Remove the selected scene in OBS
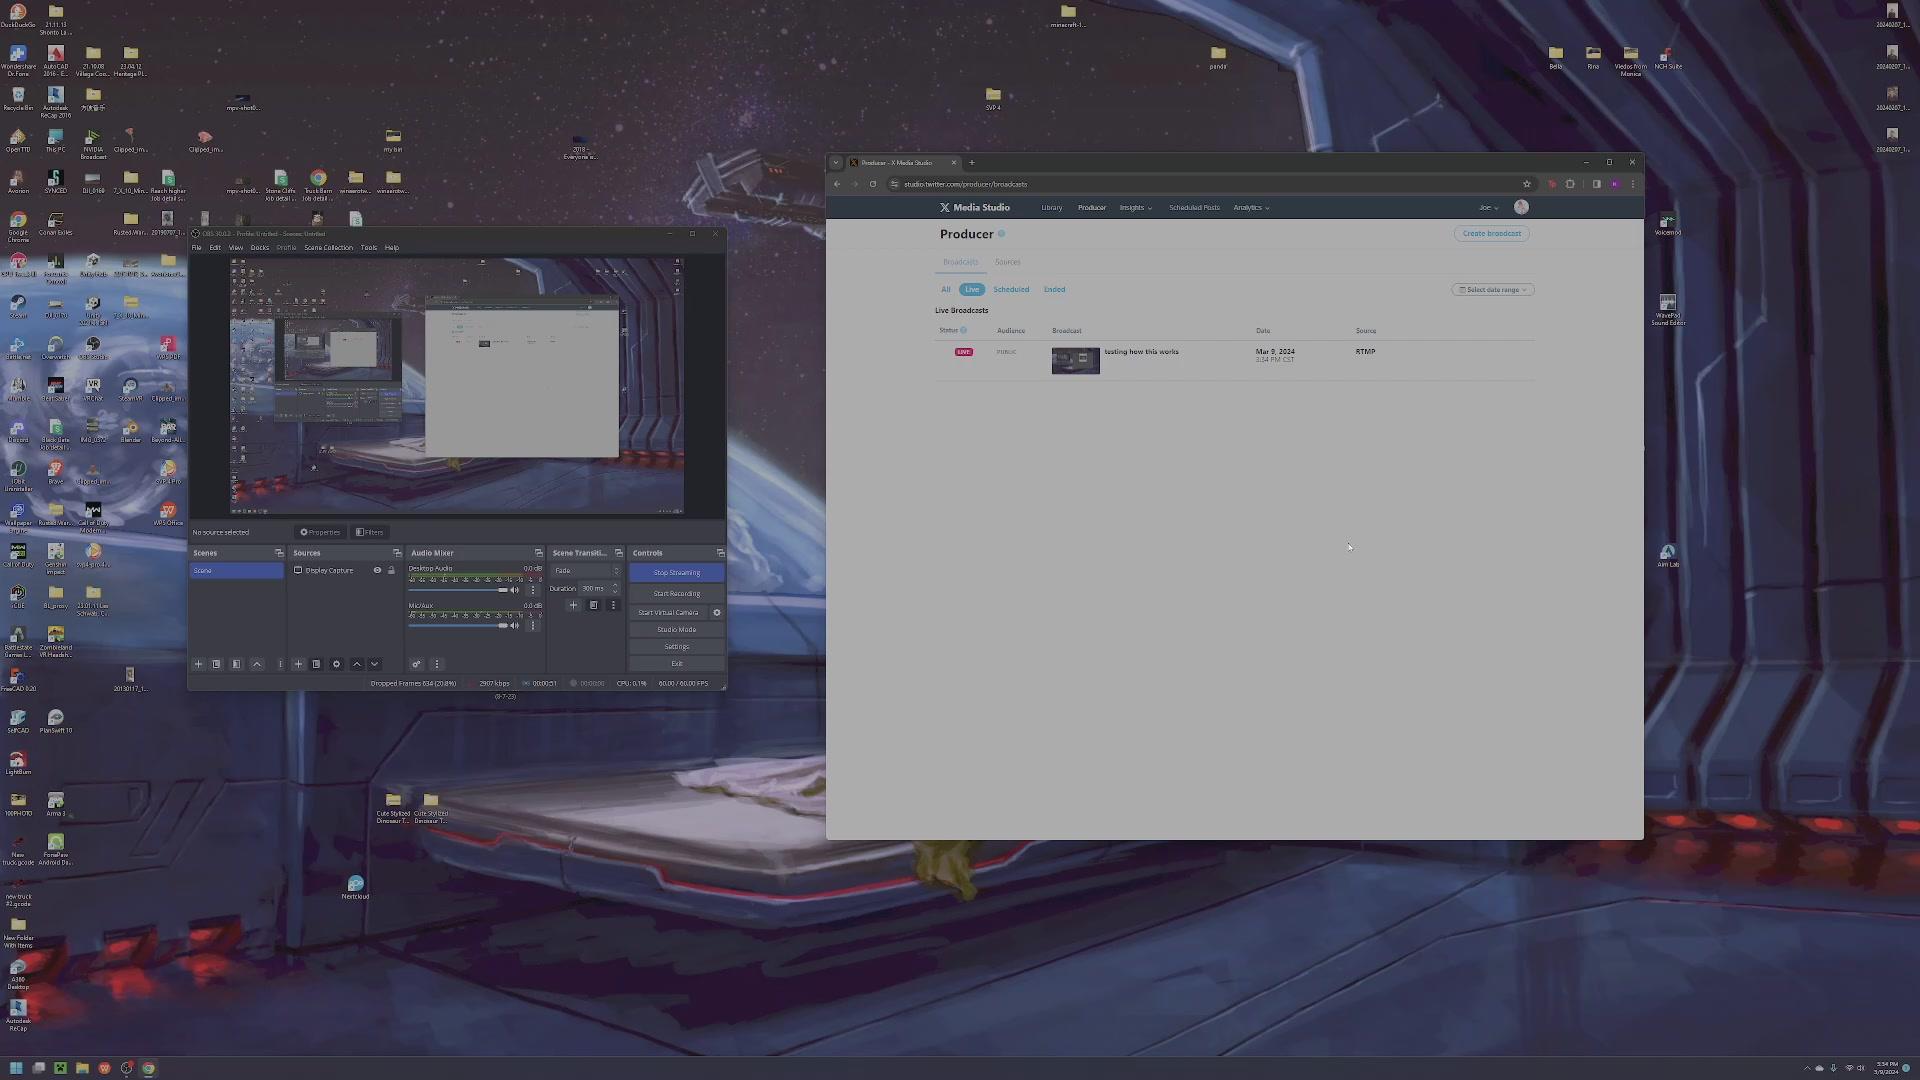Viewport: 1920px width, 1080px height. [216, 664]
